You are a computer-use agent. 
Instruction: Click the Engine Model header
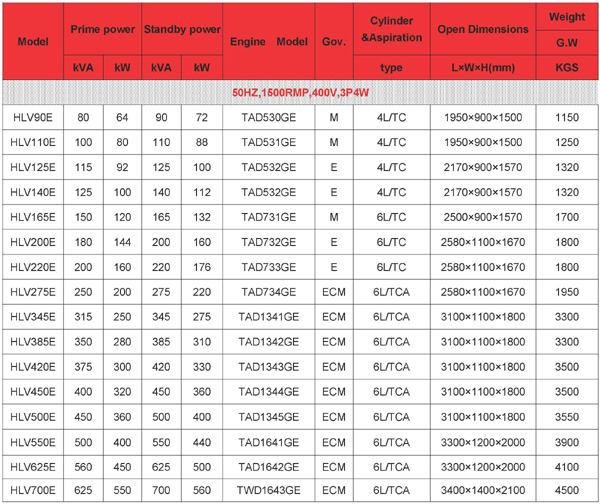pyautogui.click(x=269, y=41)
